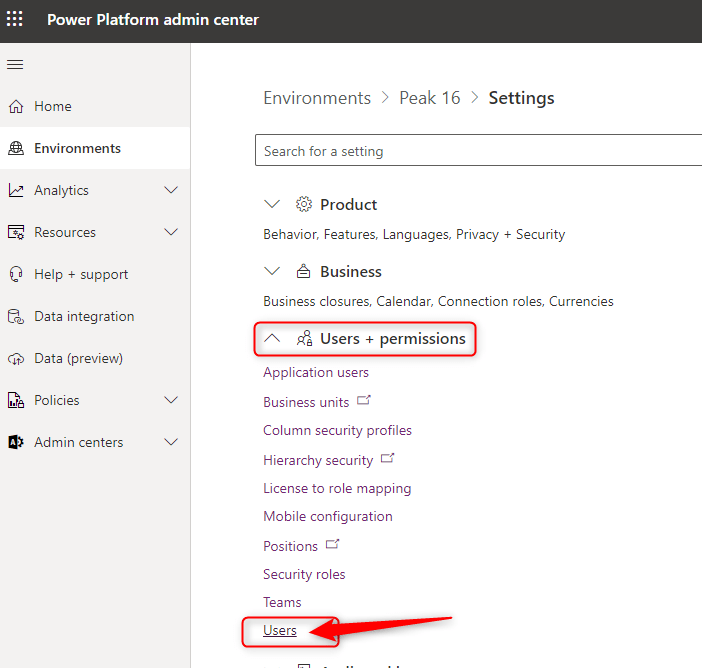The height and width of the screenshot is (668, 702).
Task: Open Security roles settings
Action: click(x=304, y=574)
